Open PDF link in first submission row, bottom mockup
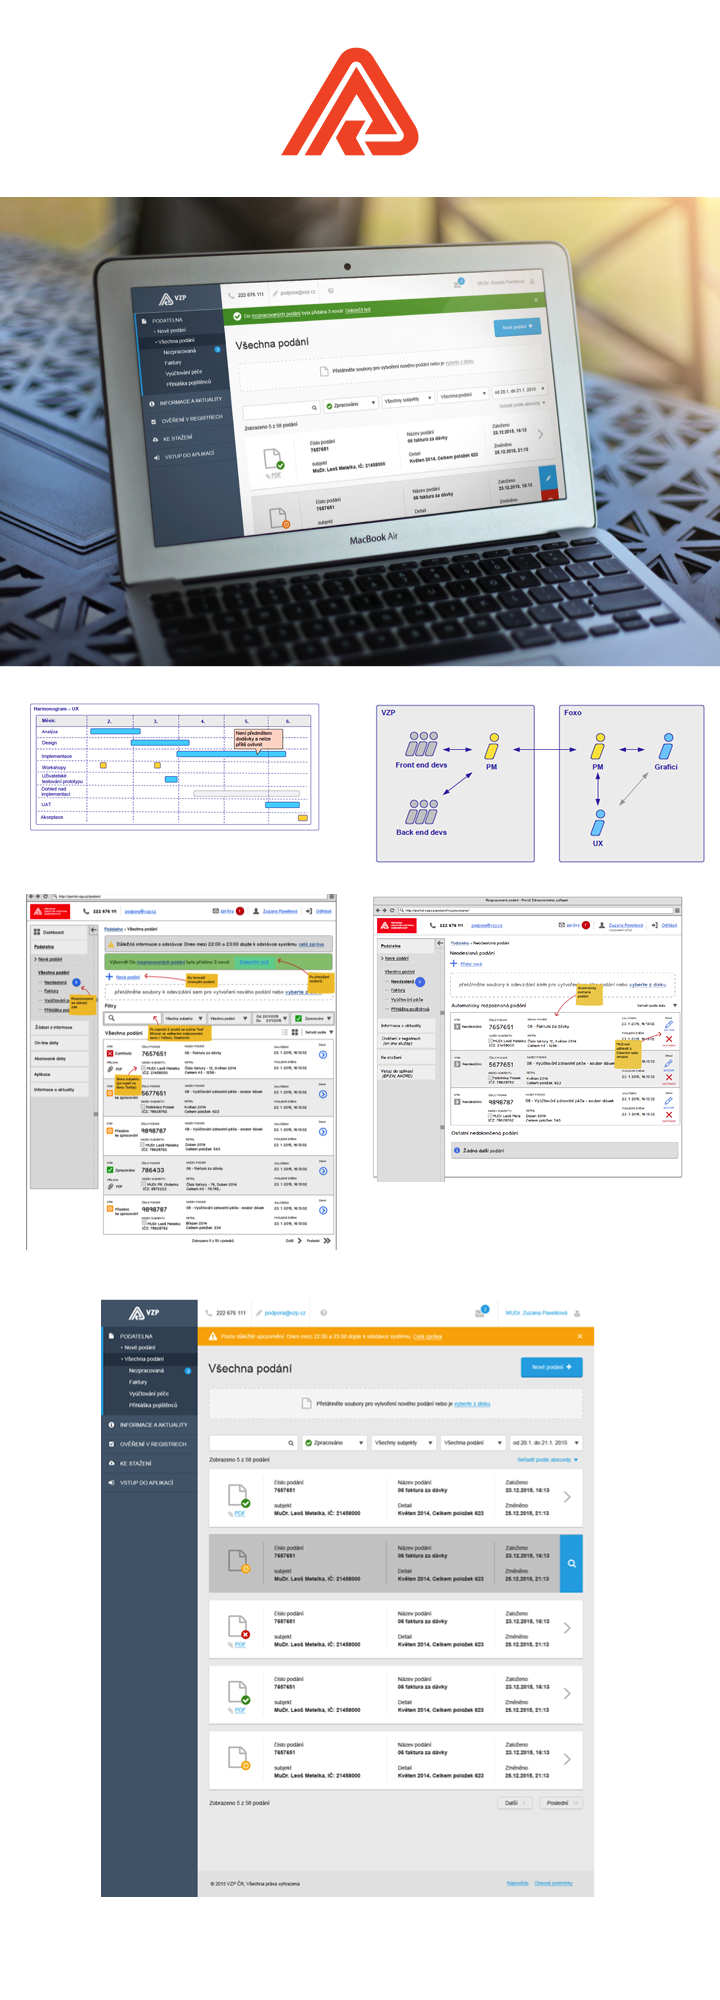Screen dimensions: 720x2000 coord(240,1514)
